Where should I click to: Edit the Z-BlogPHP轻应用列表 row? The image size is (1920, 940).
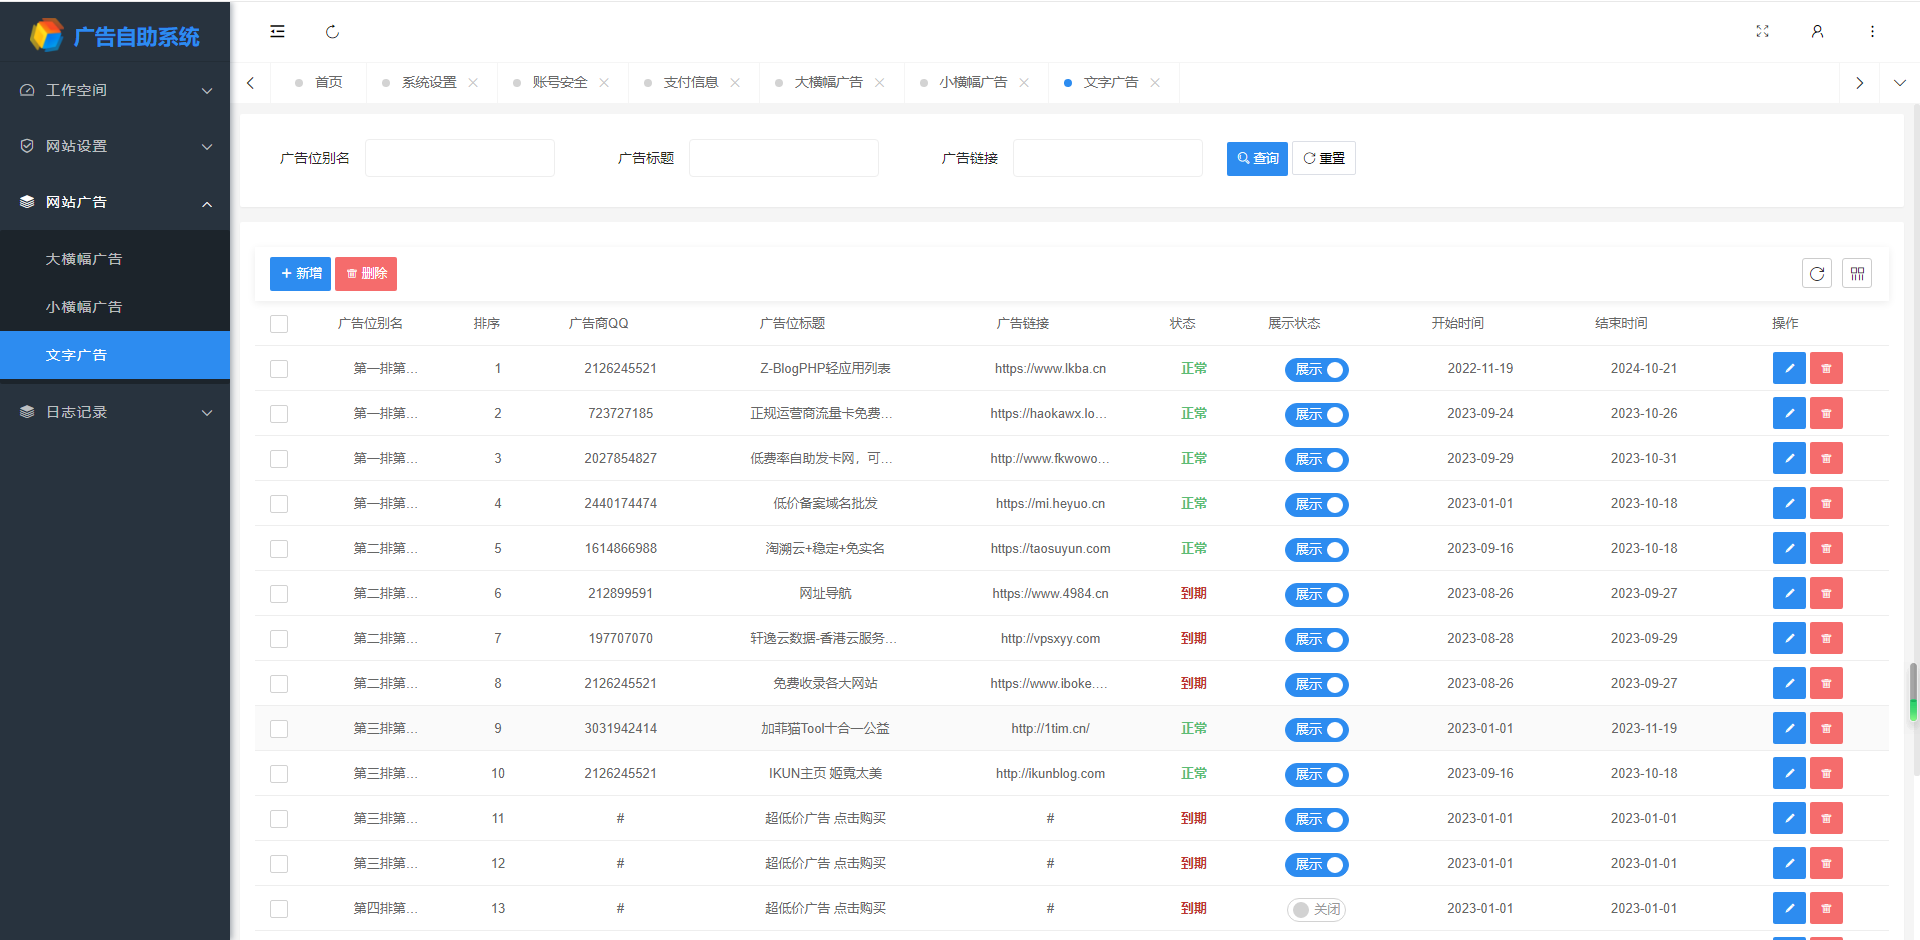pos(1789,368)
